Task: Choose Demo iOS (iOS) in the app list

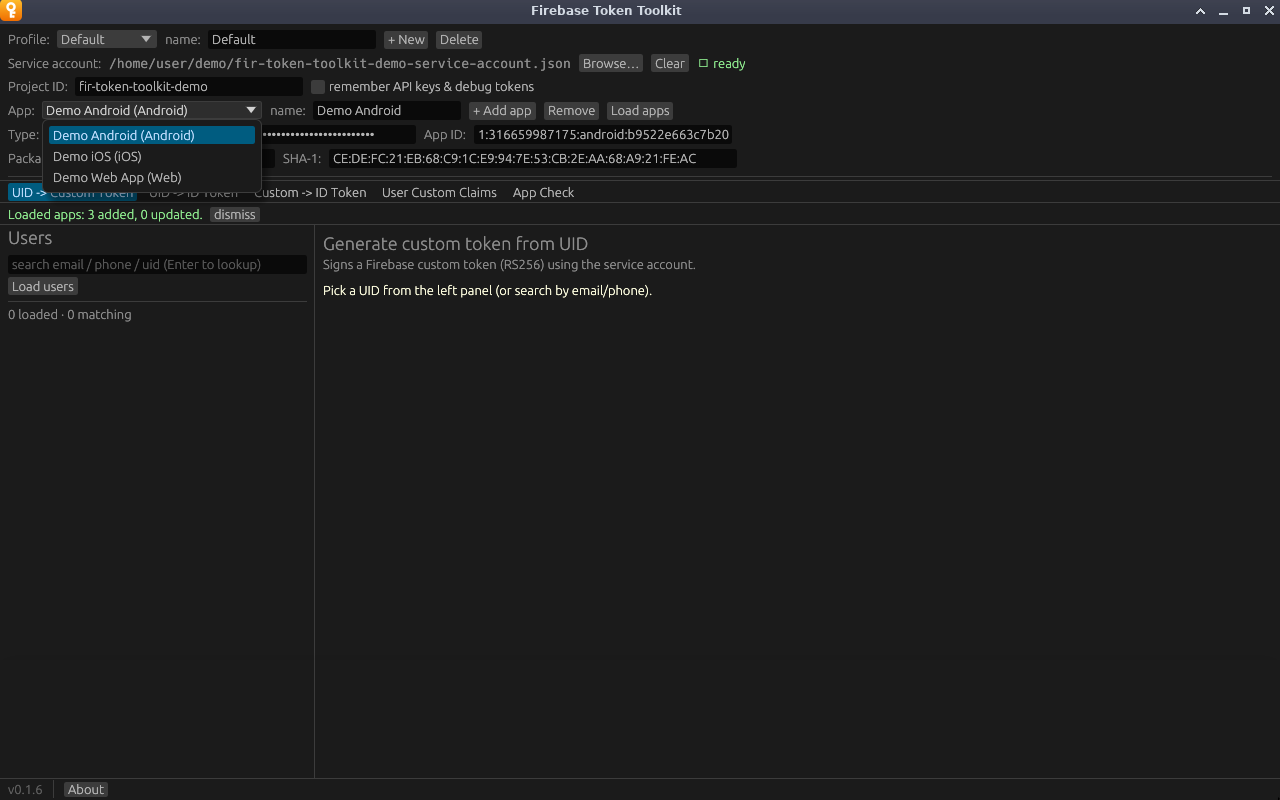Action: click(x=152, y=157)
